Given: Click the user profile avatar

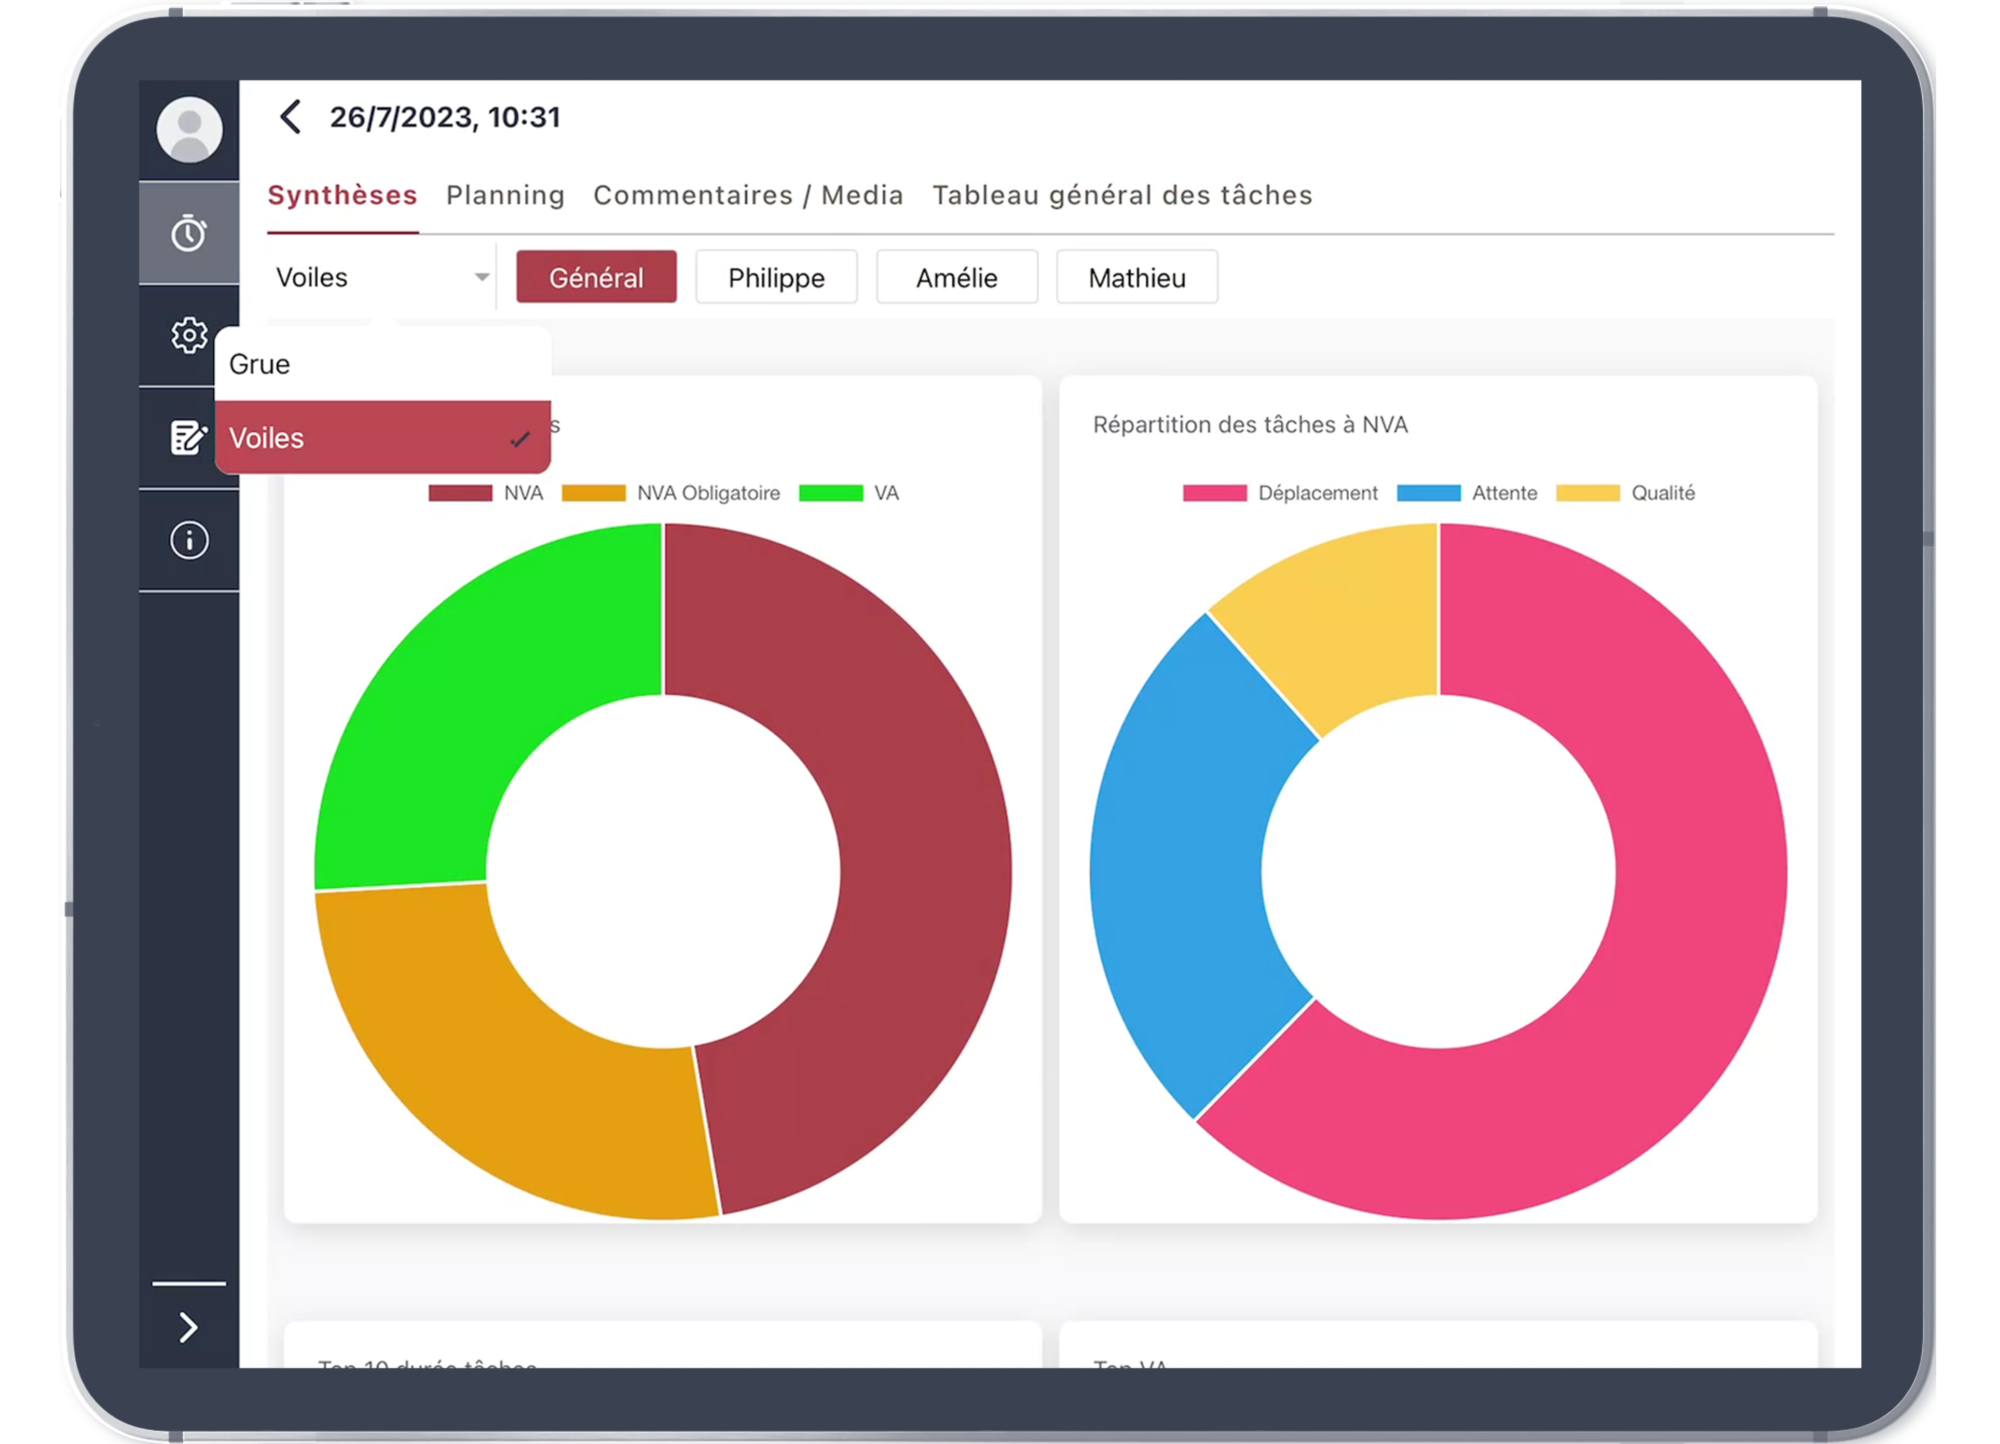Looking at the screenshot, I should 188,128.
